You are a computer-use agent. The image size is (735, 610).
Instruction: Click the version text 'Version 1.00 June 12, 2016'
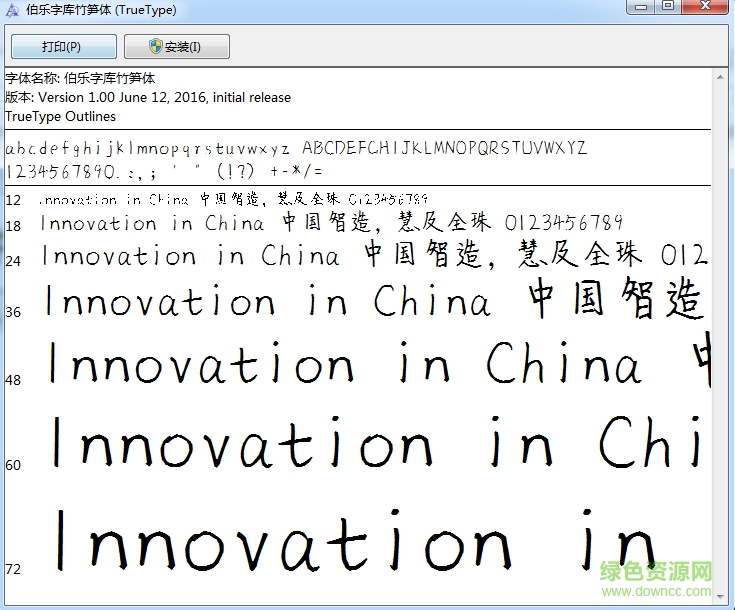click(x=123, y=98)
